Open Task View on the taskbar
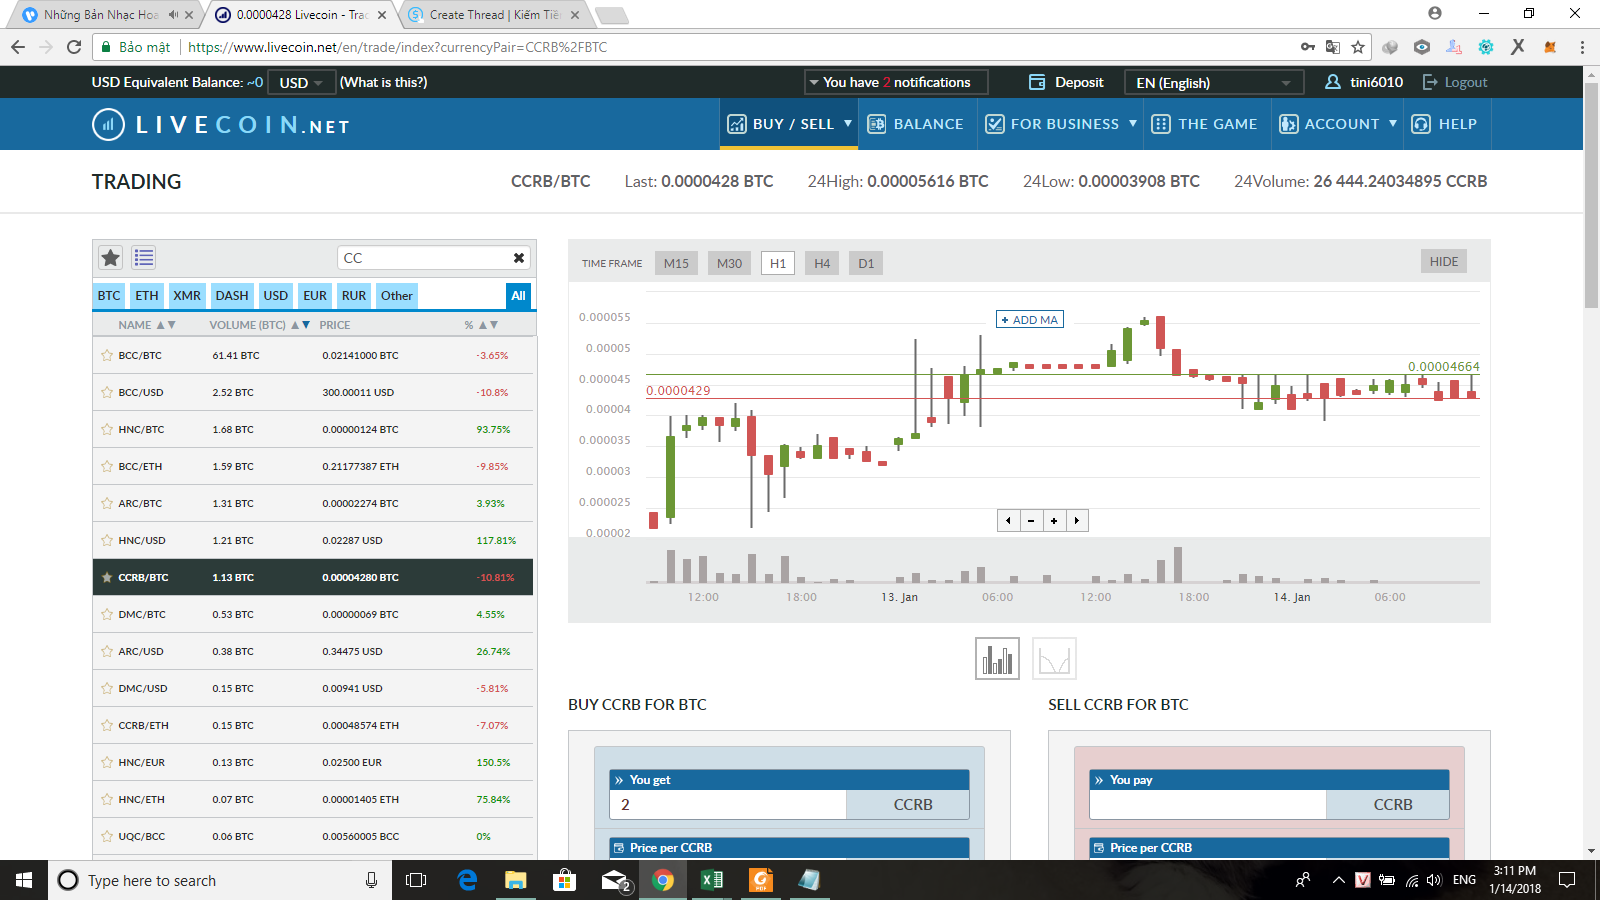The image size is (1600, 900). 416,880
